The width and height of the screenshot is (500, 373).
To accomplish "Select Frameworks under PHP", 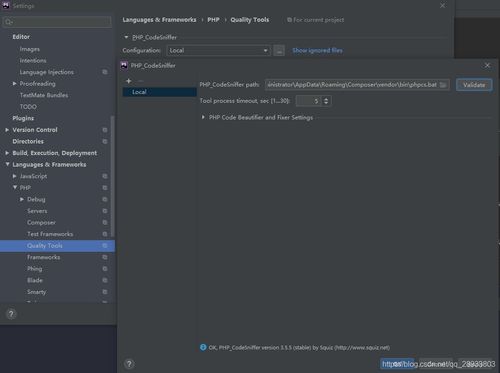I will pyautogui.click(x=44, y=257).
